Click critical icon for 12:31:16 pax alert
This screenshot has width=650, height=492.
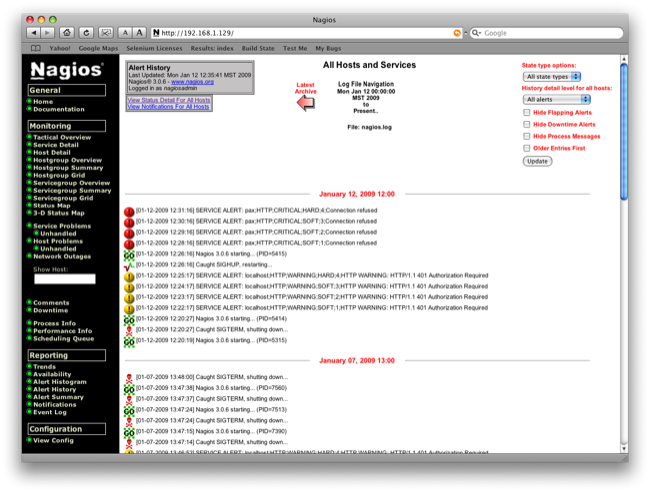tap(129, 211)
